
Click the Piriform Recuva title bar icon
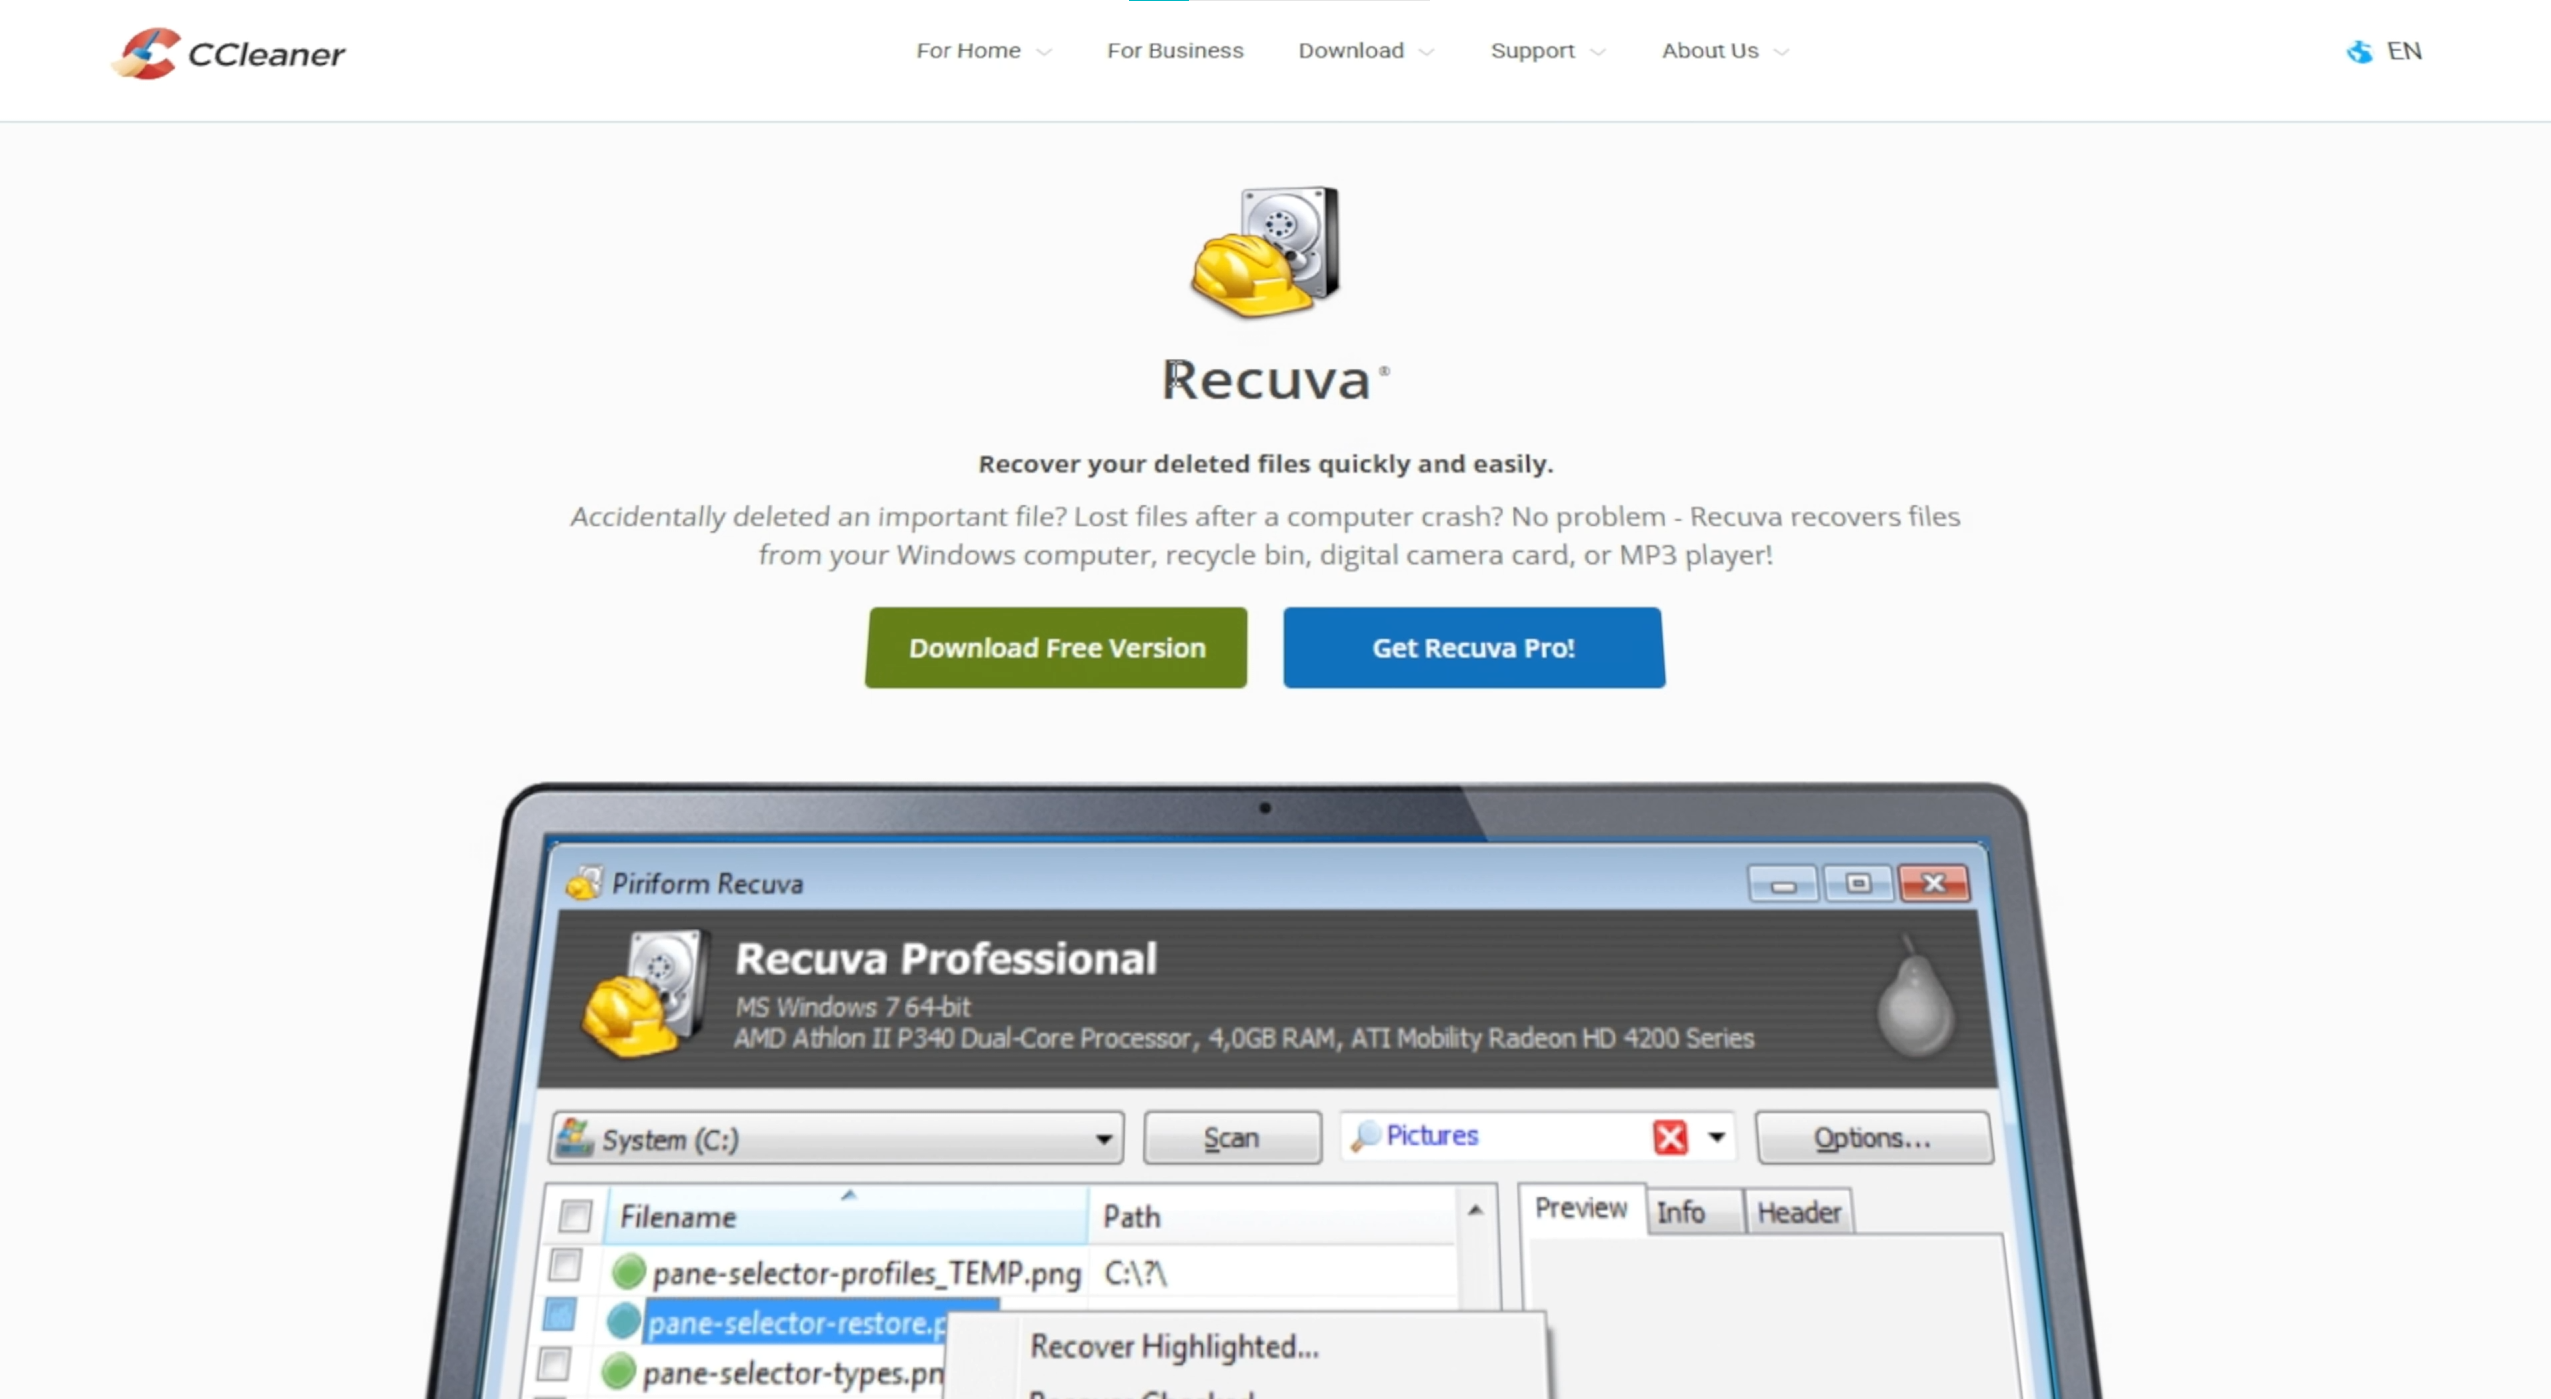pos(583,883)
